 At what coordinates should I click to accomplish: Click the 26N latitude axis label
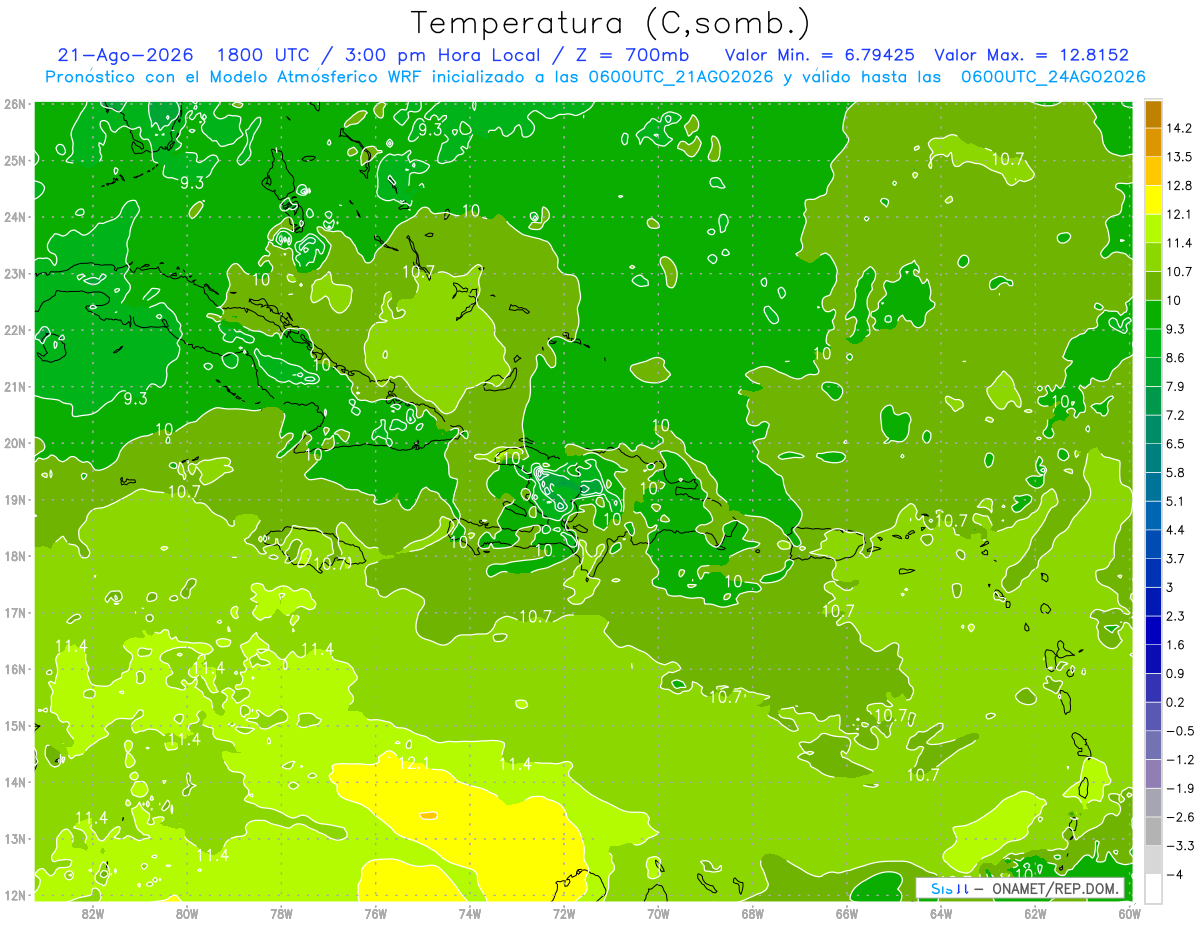[x=15, y=104]
